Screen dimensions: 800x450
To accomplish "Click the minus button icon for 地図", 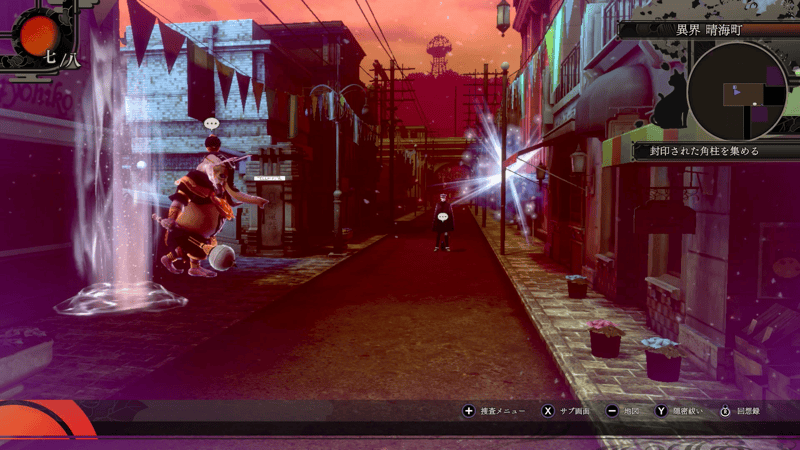I will coord(611,411).
